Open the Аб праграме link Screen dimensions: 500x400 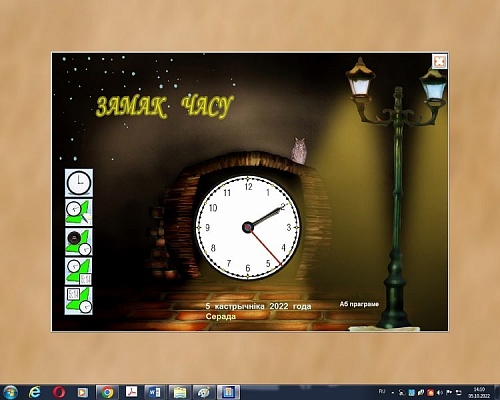tap(359, 304)
